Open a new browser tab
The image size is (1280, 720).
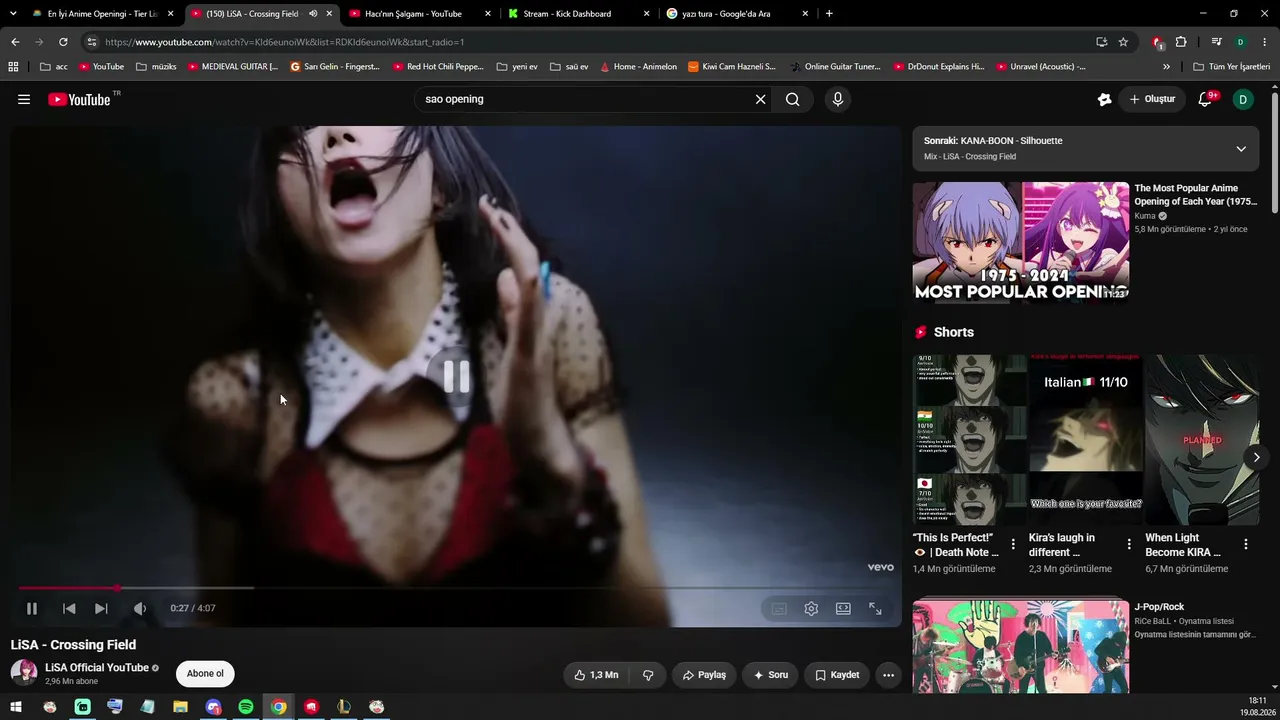pos(829,14)
